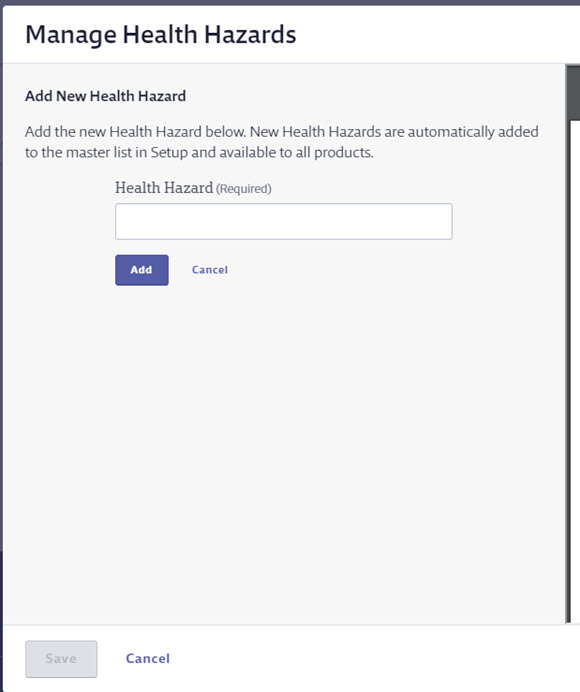This screenshot has width=580, height=692.
Task: Click the "Add New Health Hazard" section heading
Action: 105,96
